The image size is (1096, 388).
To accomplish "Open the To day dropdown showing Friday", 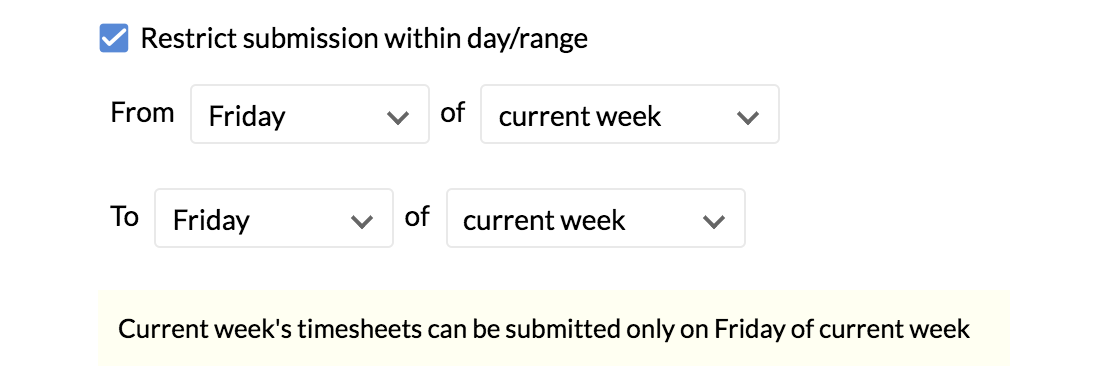I will (274, 218).
